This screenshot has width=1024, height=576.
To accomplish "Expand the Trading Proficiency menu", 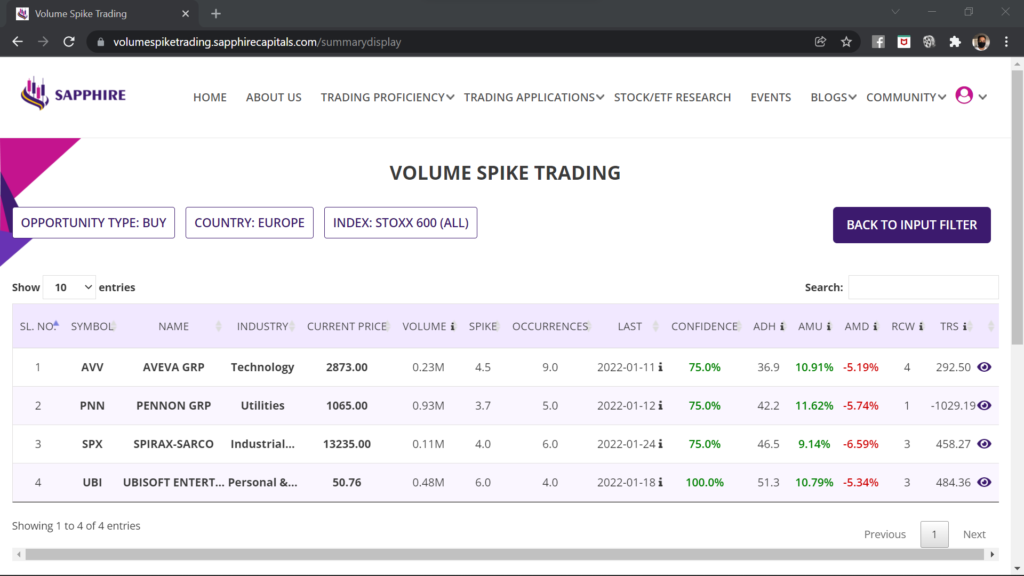I will [387, 97].
